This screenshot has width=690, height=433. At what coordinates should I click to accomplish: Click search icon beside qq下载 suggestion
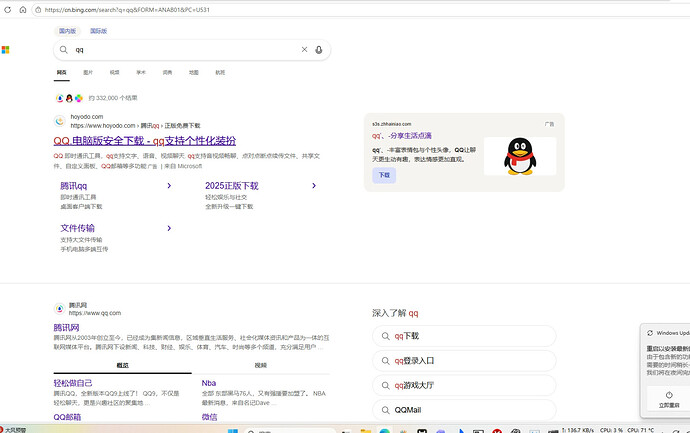[x=385, y=336]
